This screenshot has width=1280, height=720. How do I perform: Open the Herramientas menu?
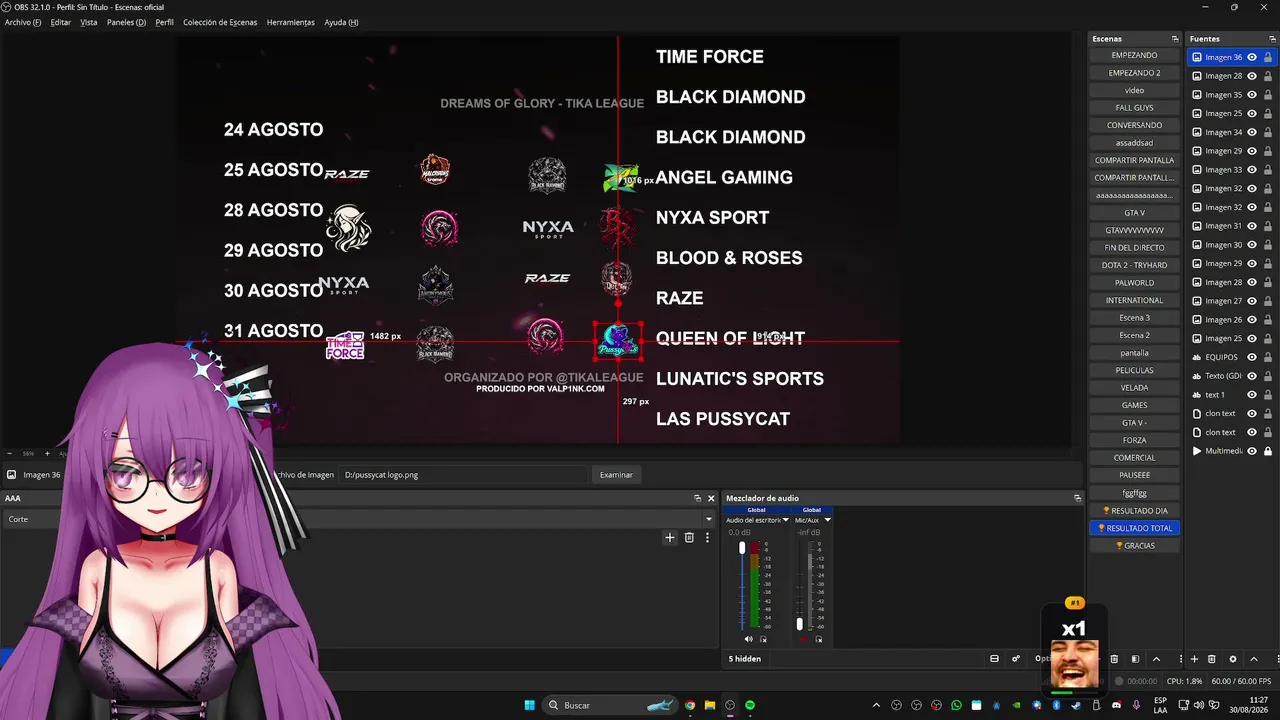(x=290, y=22)
